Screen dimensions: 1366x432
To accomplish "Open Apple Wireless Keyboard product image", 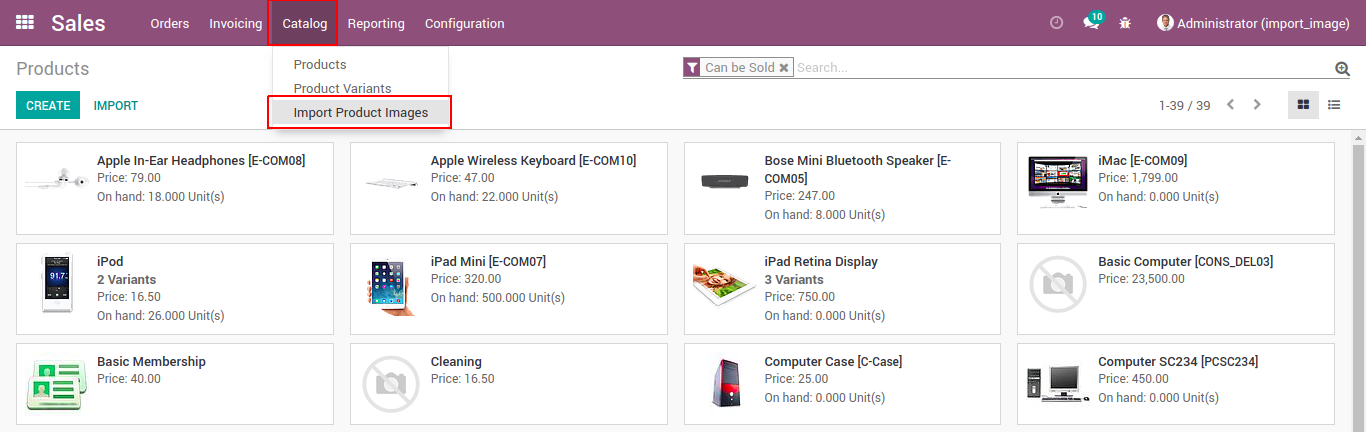I will 391,184.
